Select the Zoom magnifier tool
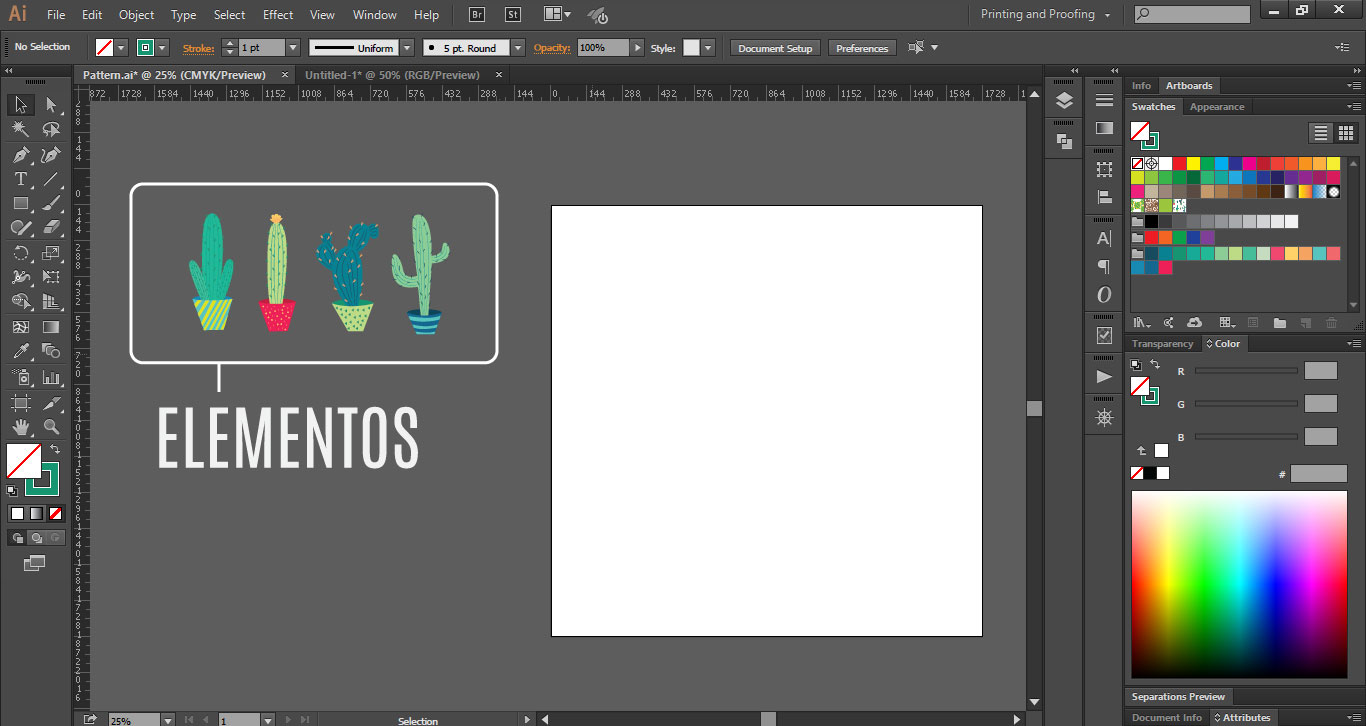 pyautogui.click(x=51, y=428)
